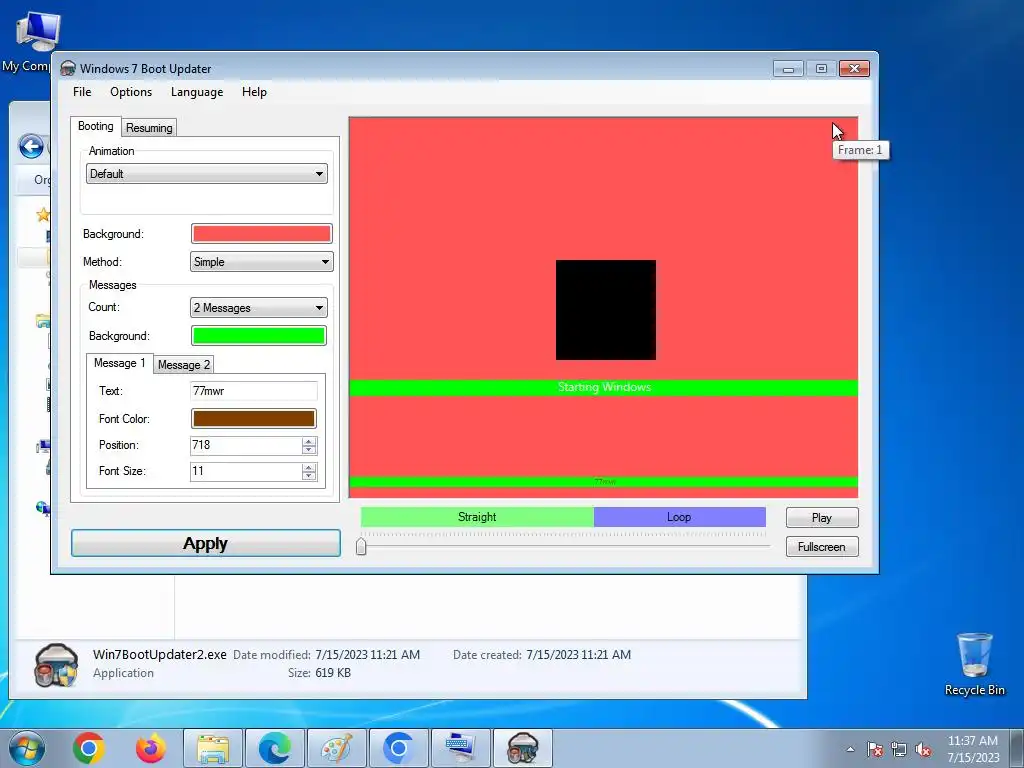Screen dimensions: 1024x768
Task: Select the Message 1 tab
Action: point(120,363)
